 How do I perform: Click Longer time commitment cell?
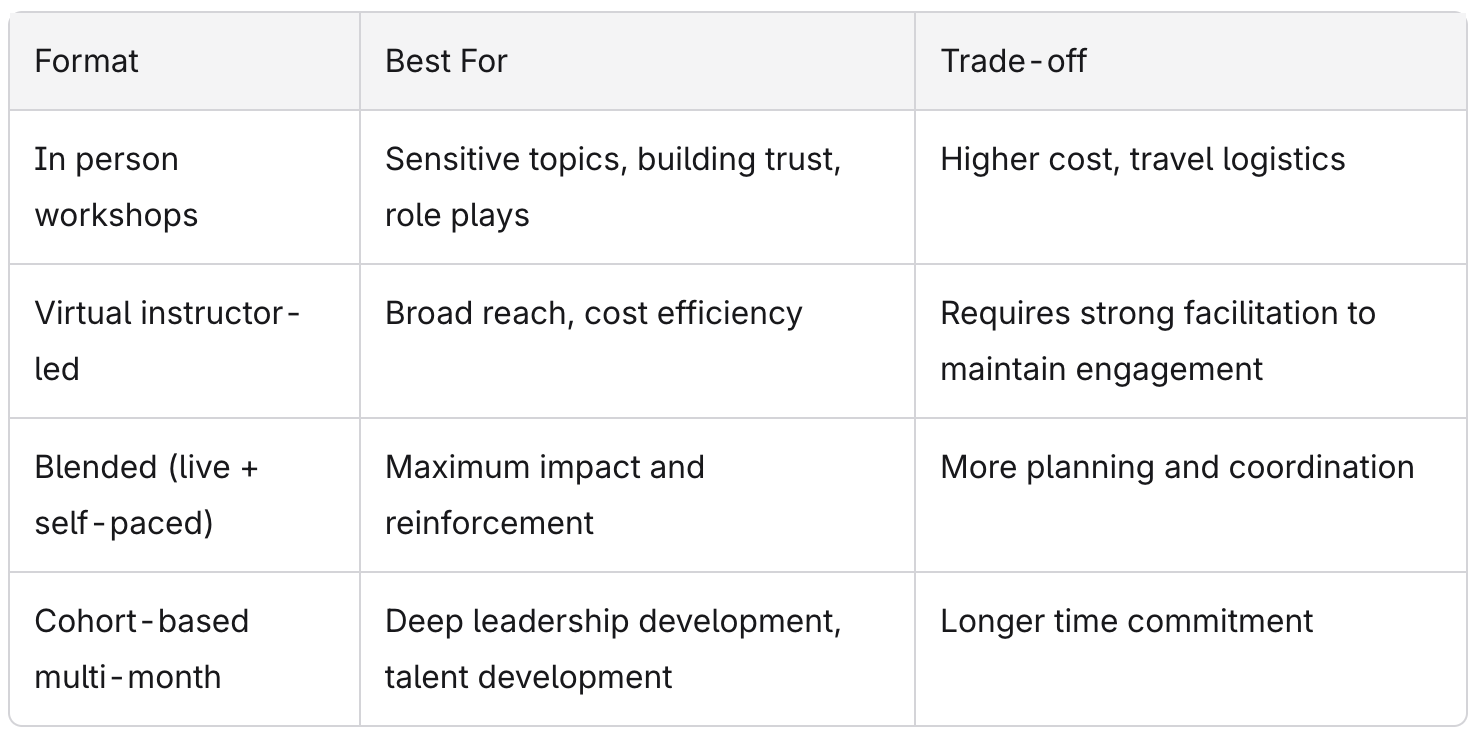click(1190, 649)
